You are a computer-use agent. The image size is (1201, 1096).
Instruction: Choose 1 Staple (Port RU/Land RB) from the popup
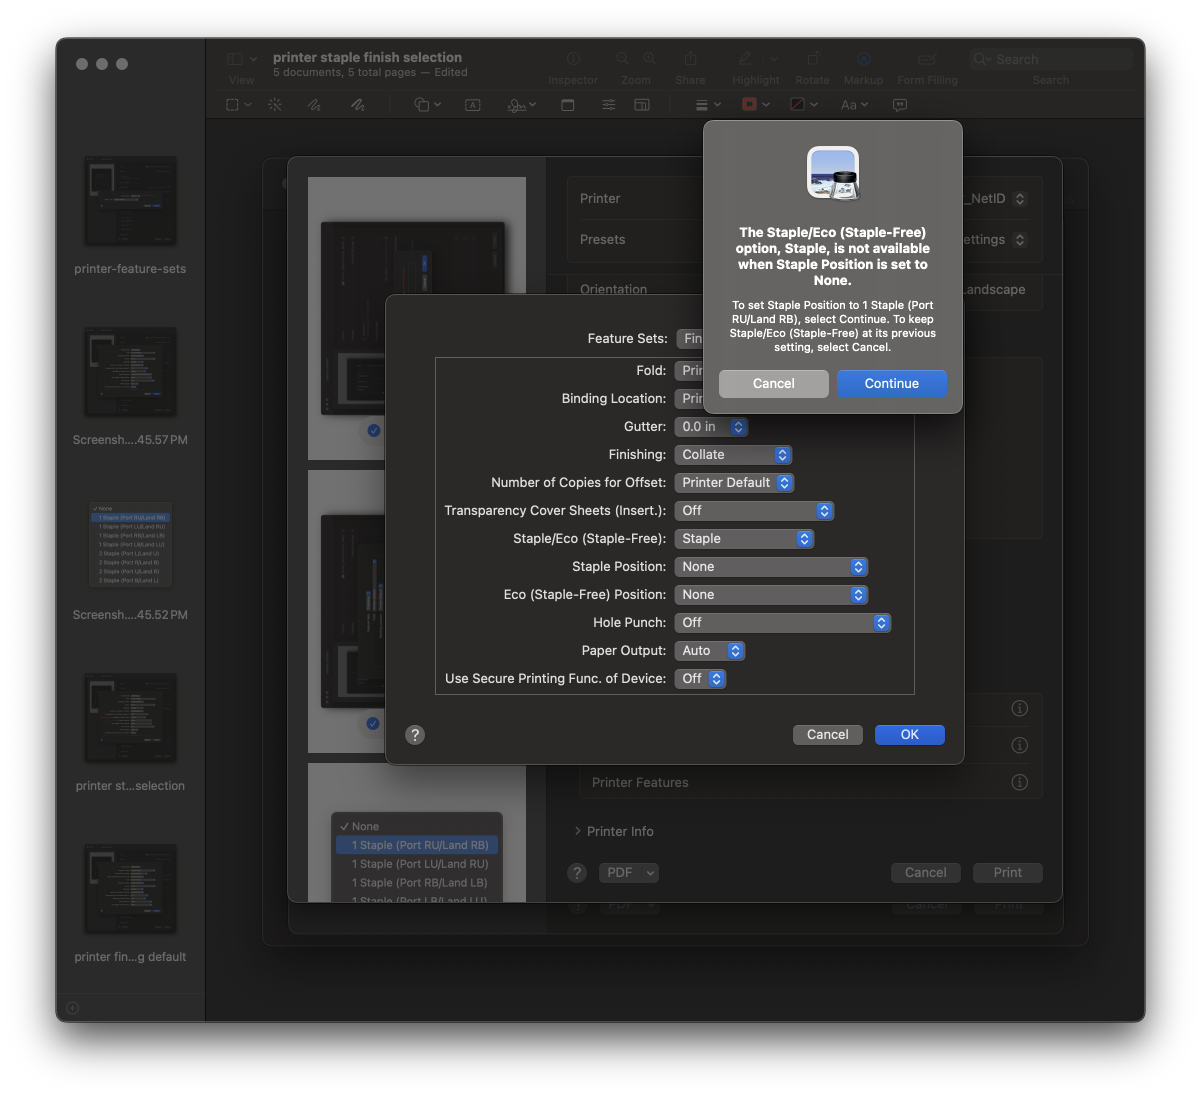click(x=417, y=844)
